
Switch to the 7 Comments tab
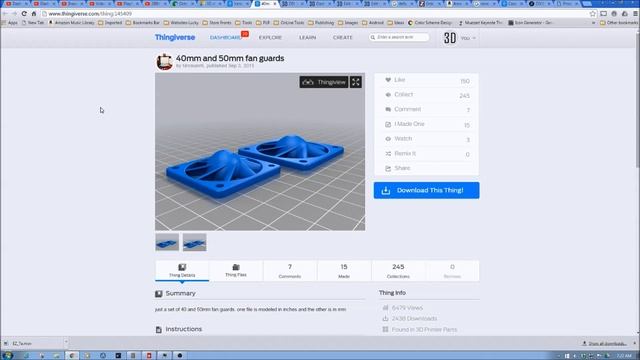tap(290, 271)
